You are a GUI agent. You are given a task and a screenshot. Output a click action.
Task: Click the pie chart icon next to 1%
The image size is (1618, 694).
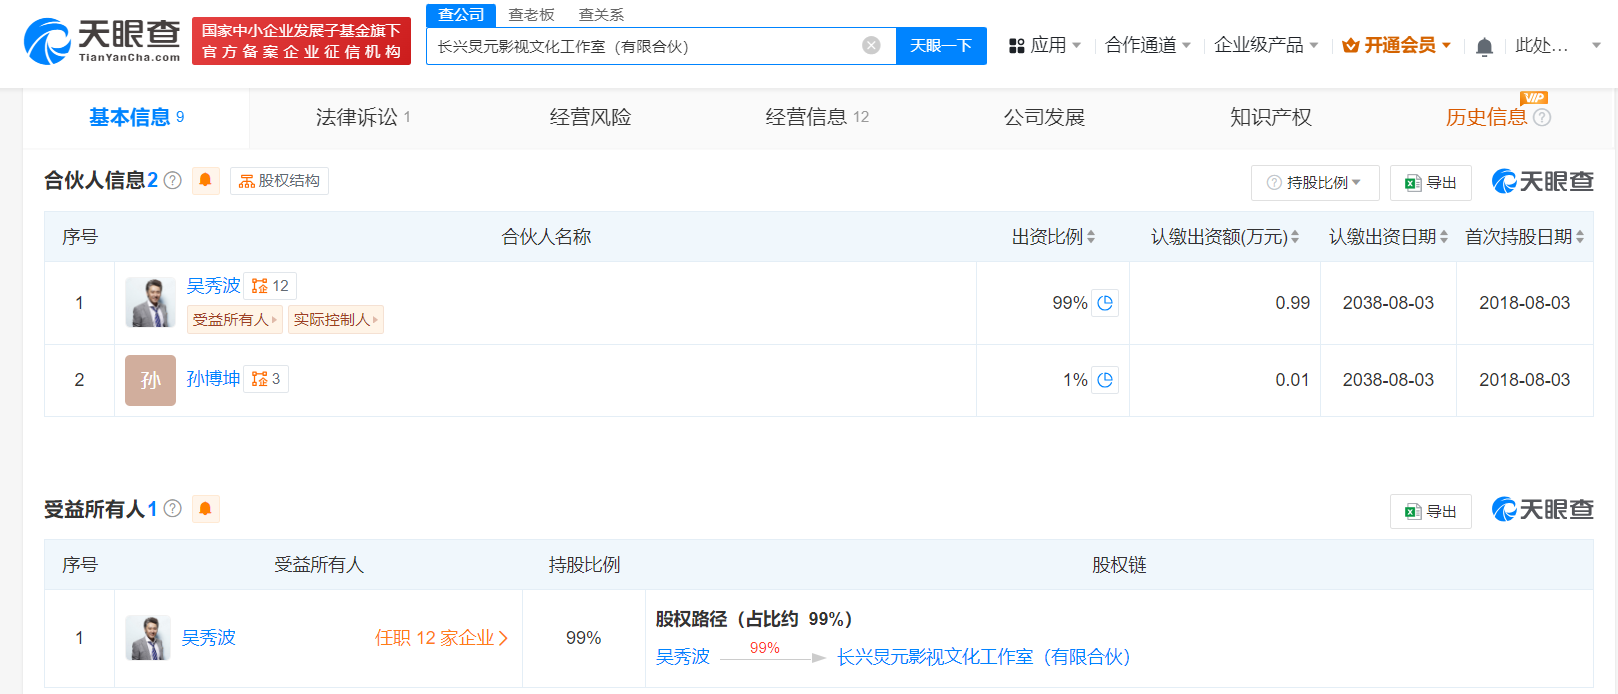[x=1105, y=380]
